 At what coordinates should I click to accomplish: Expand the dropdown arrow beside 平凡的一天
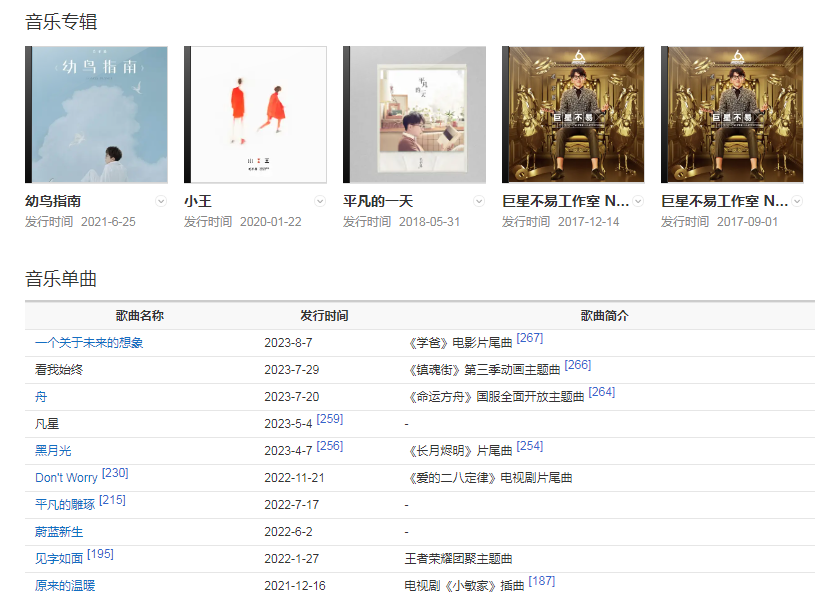tap(479, 201)
